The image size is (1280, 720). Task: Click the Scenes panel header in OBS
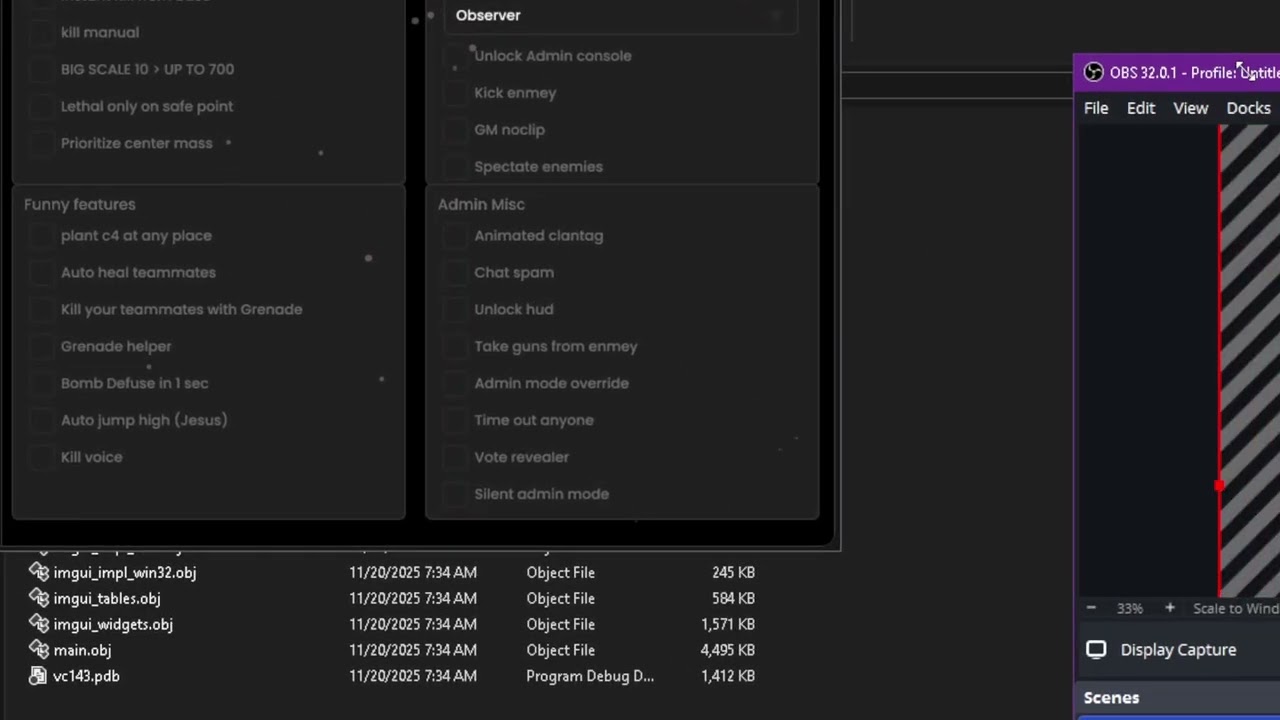[x=1178, y=698]
